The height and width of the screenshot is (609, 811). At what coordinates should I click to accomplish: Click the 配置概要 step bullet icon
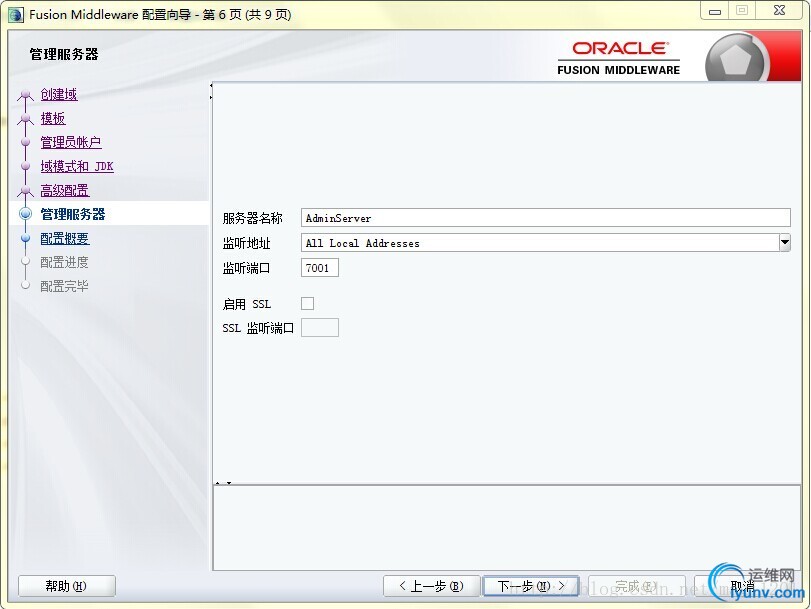click(x=25, y=238)
